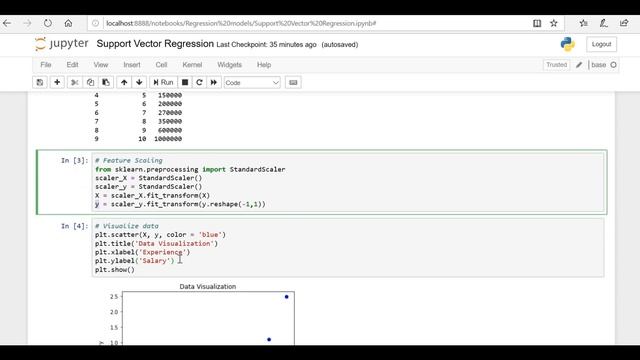Click the browser Forward arrow
Image resolution: width=640 pixels, height=360 pixels.
pyautogui.click(x=27, y=23)
